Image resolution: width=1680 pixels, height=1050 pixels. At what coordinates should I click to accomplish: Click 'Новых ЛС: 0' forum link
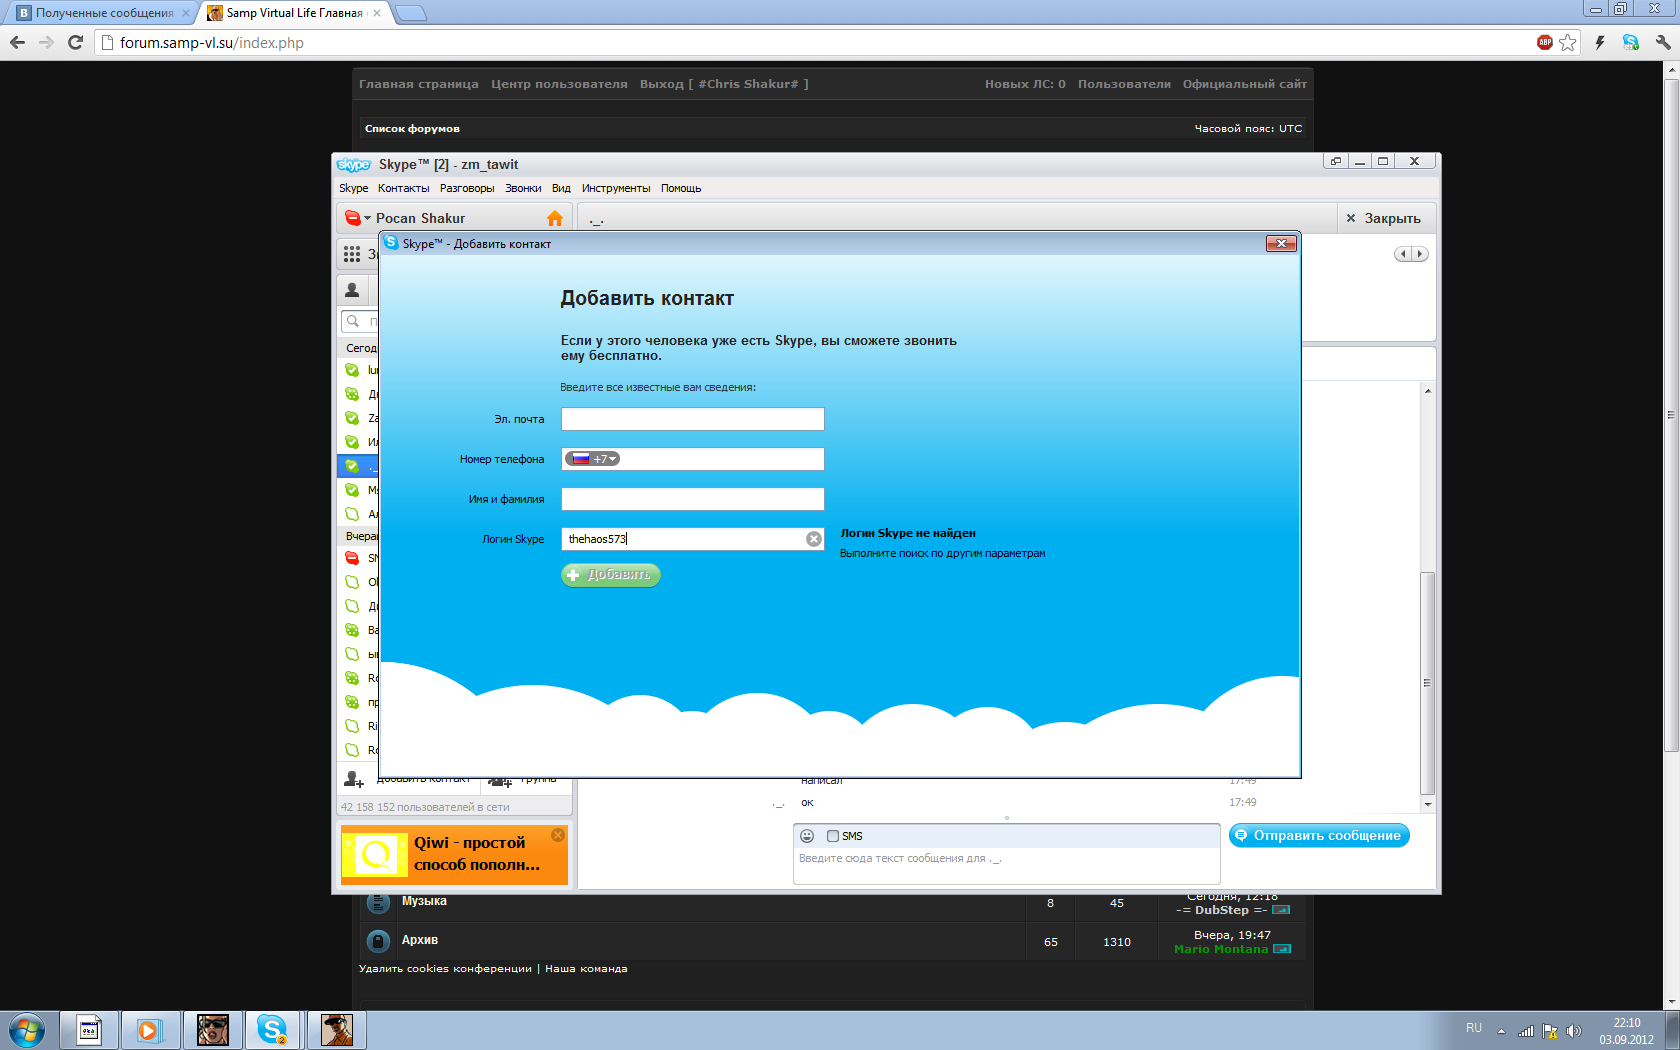click(x=1025, y=84)
